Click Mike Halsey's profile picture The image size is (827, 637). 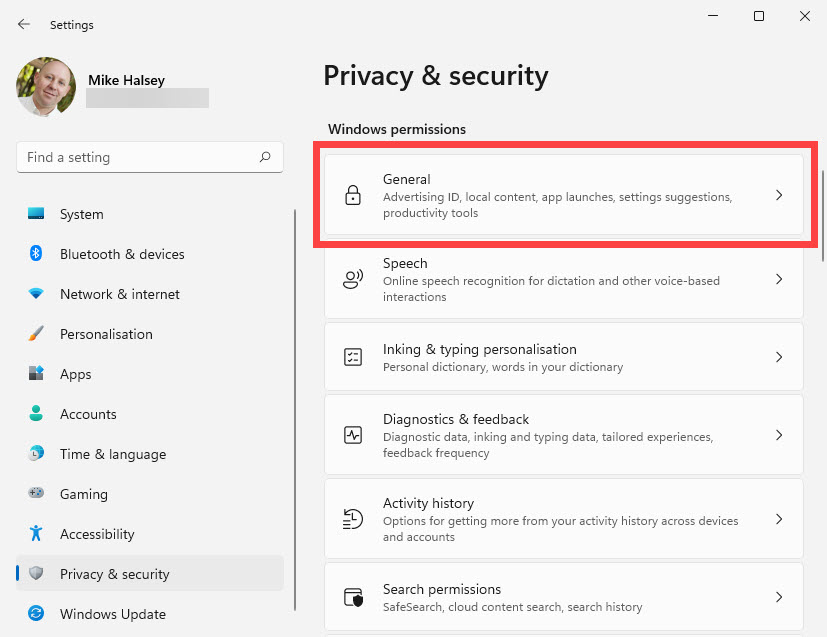(x=46, y=86)
